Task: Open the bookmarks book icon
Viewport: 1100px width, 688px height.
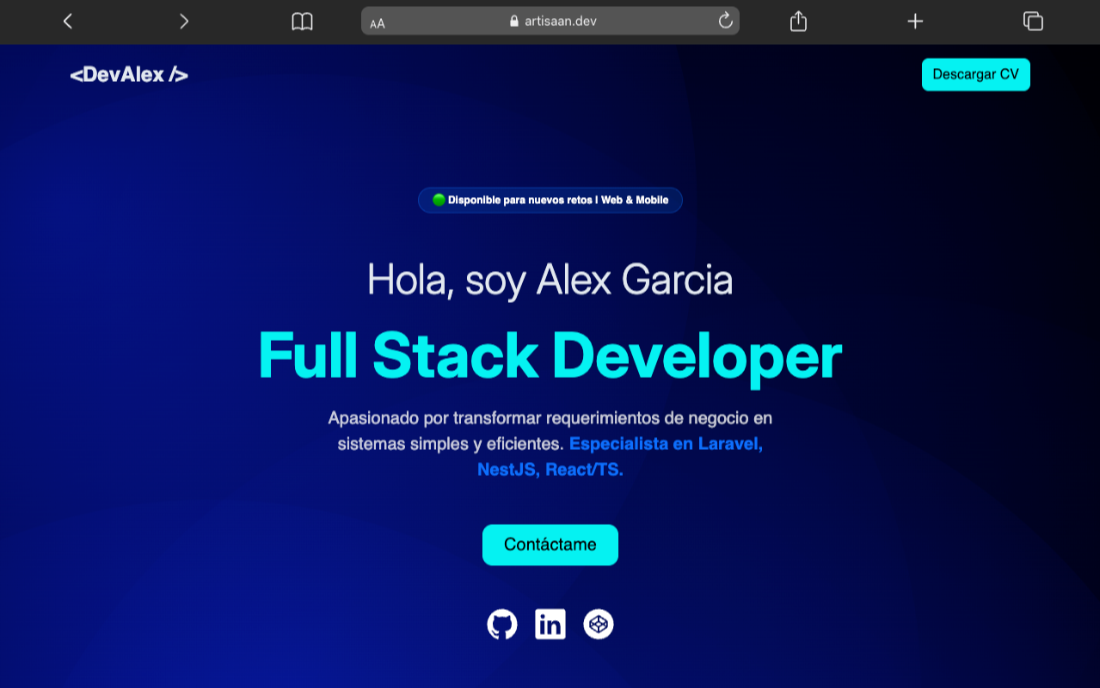Action: point(302,22)
